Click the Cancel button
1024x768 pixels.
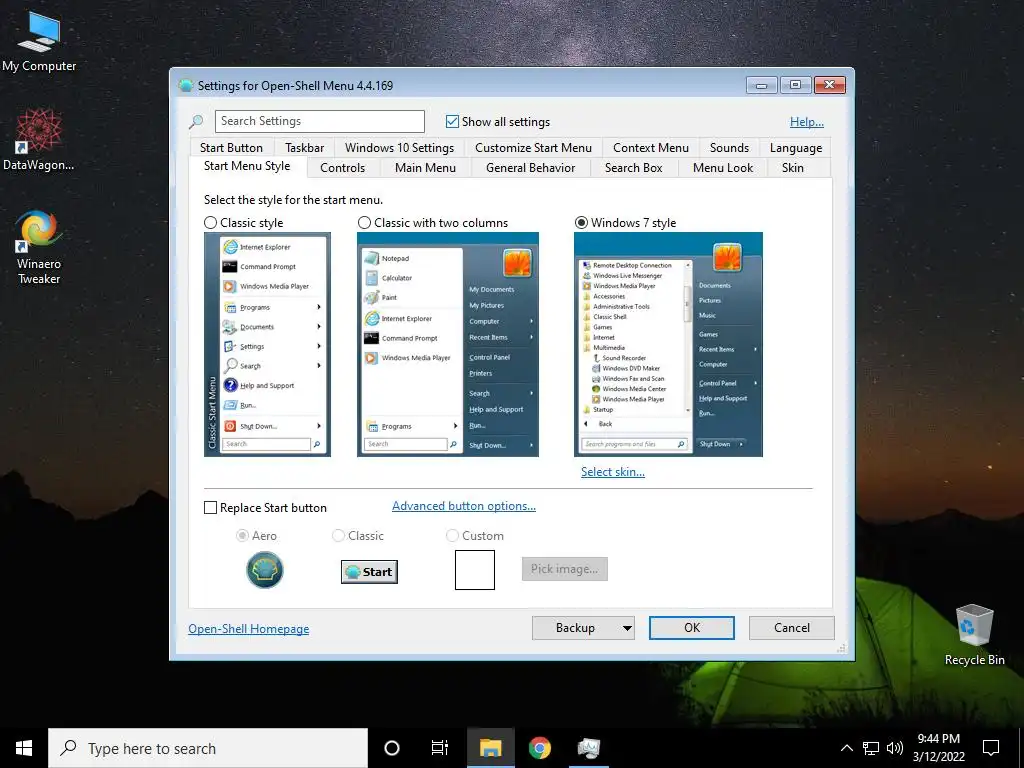[792, 628]
